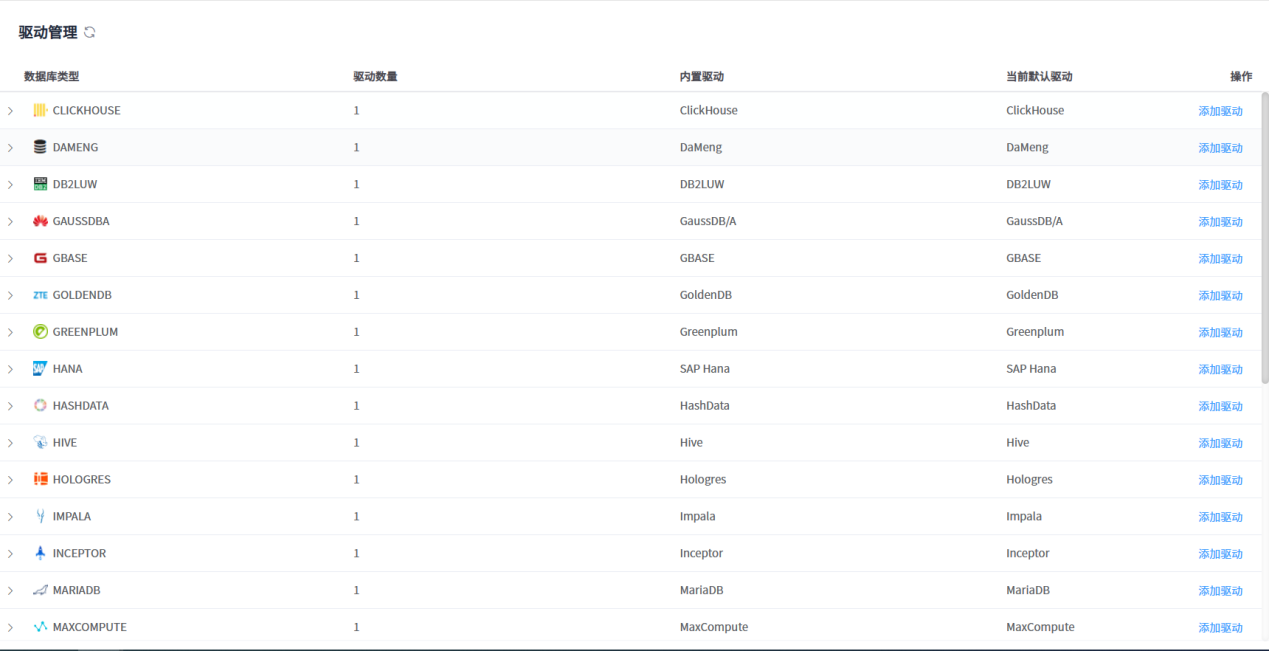Click the DAMENG database icon

[40, 147]
